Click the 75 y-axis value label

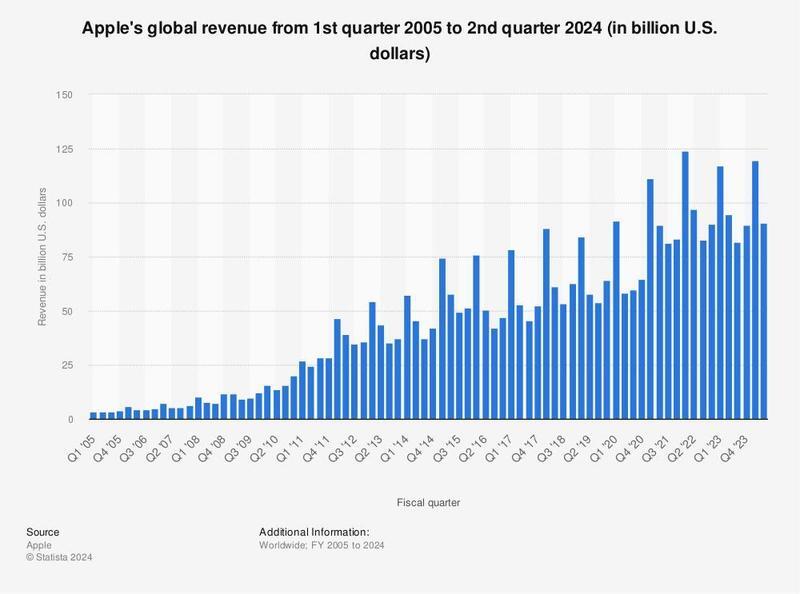pos(67,257)
